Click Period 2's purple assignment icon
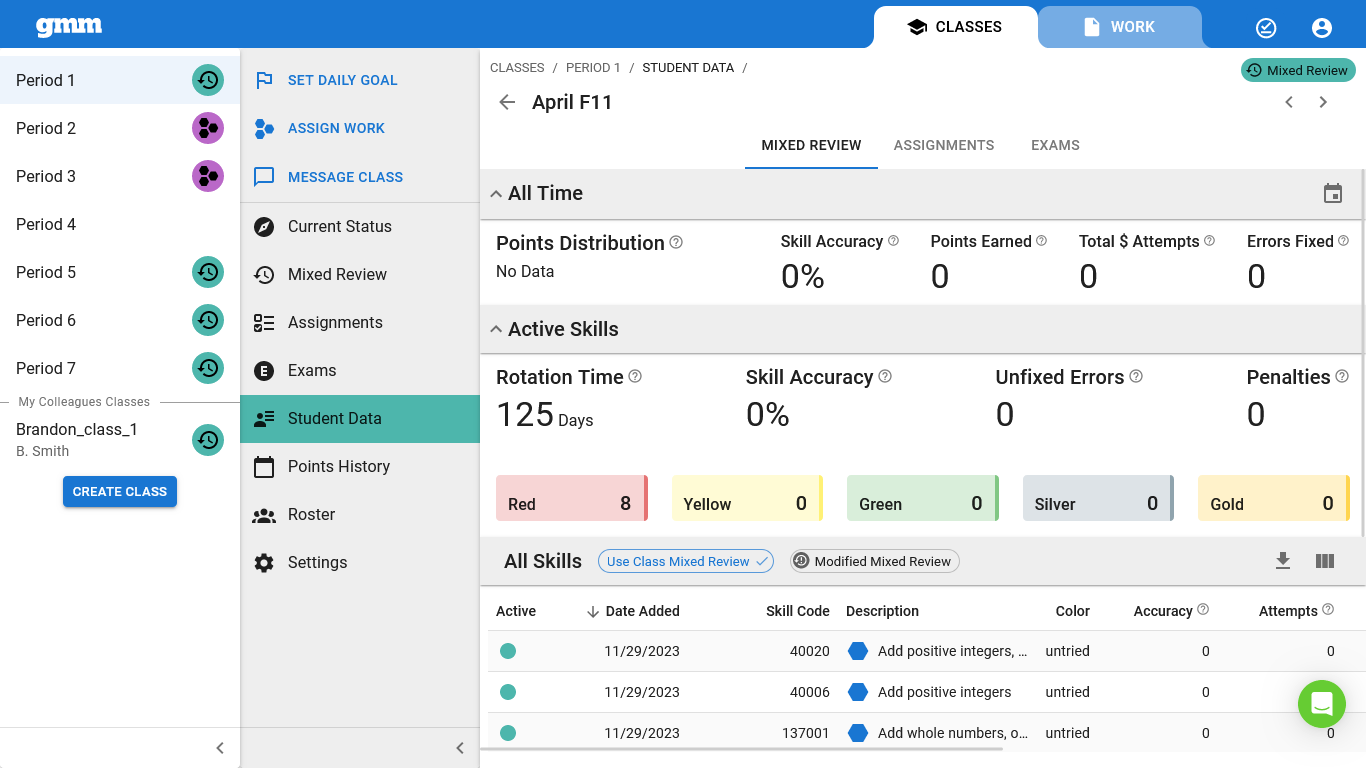 208,128
